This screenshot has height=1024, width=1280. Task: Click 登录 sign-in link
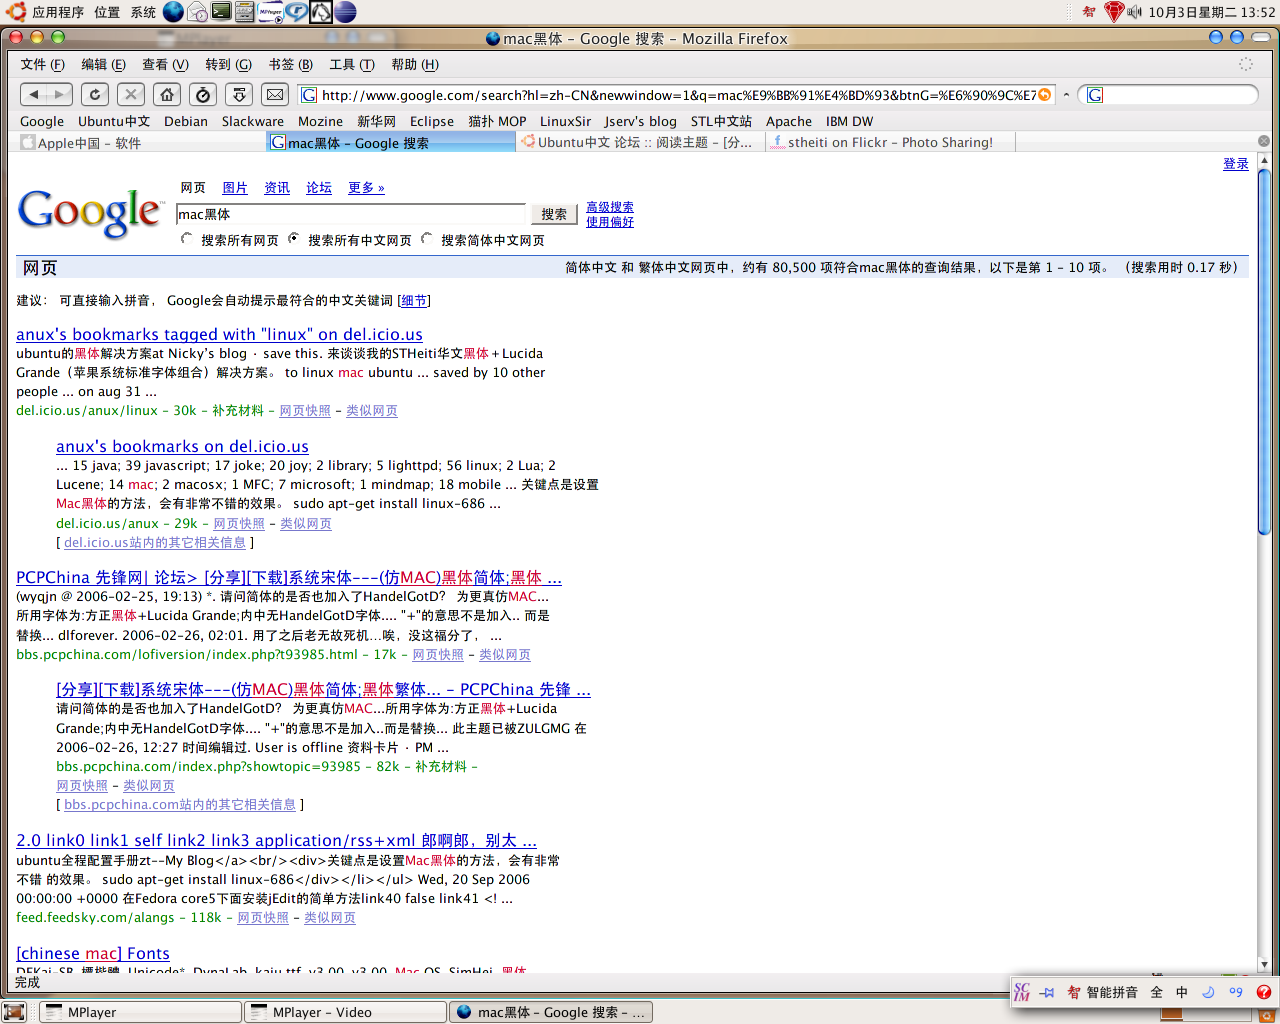[1236, 164]
